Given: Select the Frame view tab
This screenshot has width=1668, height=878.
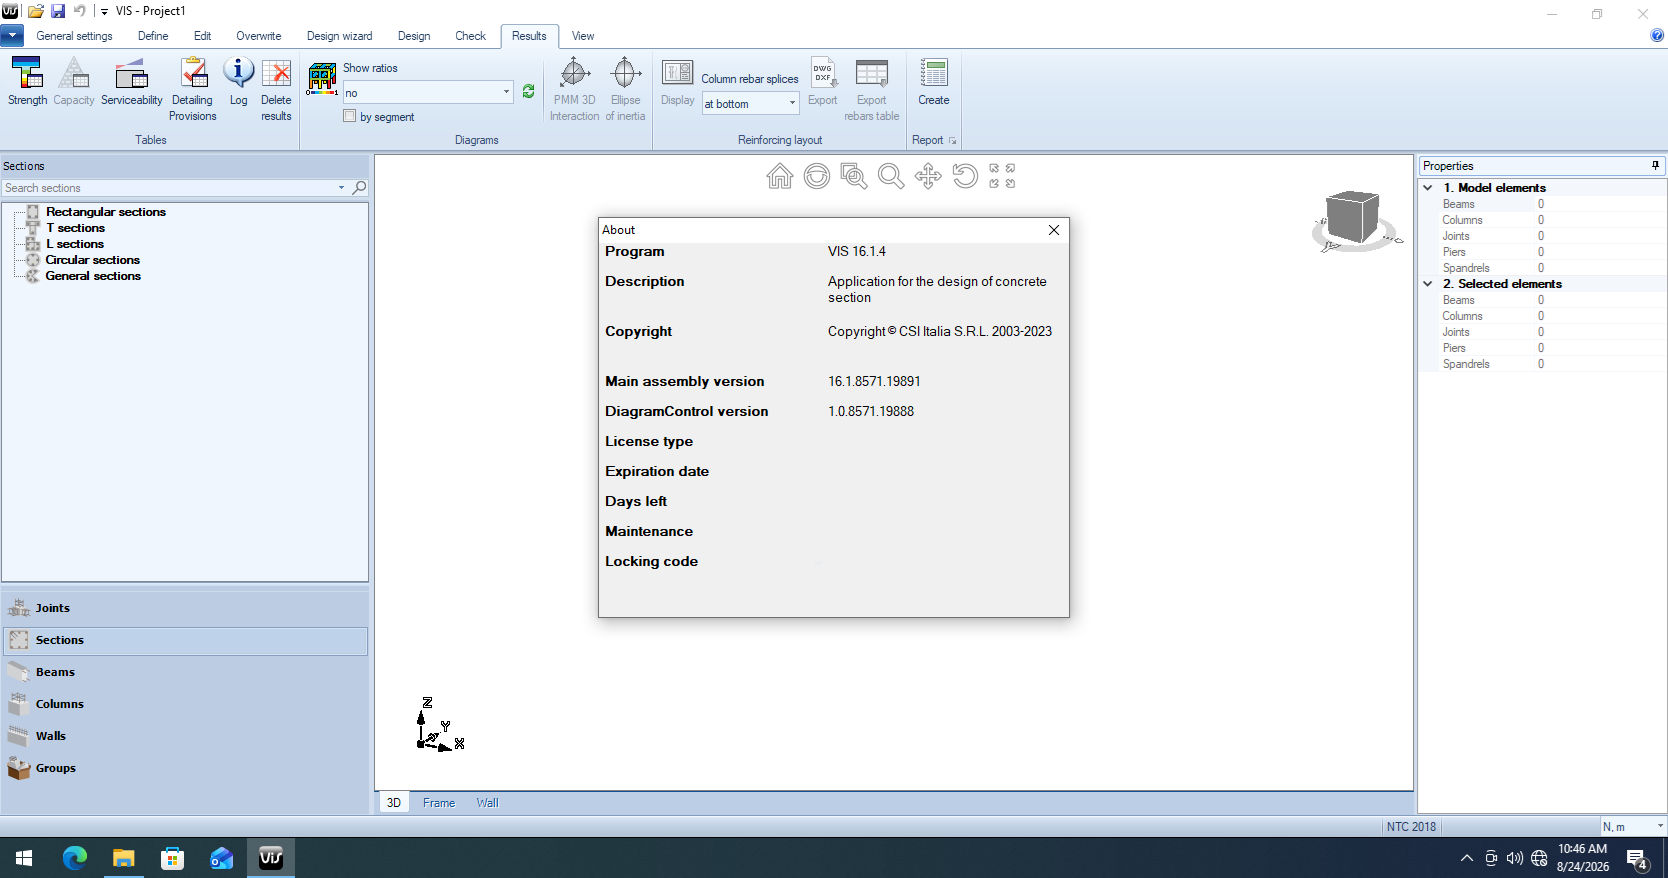Looking at the screenshot, I should click(x=439, y=803).
